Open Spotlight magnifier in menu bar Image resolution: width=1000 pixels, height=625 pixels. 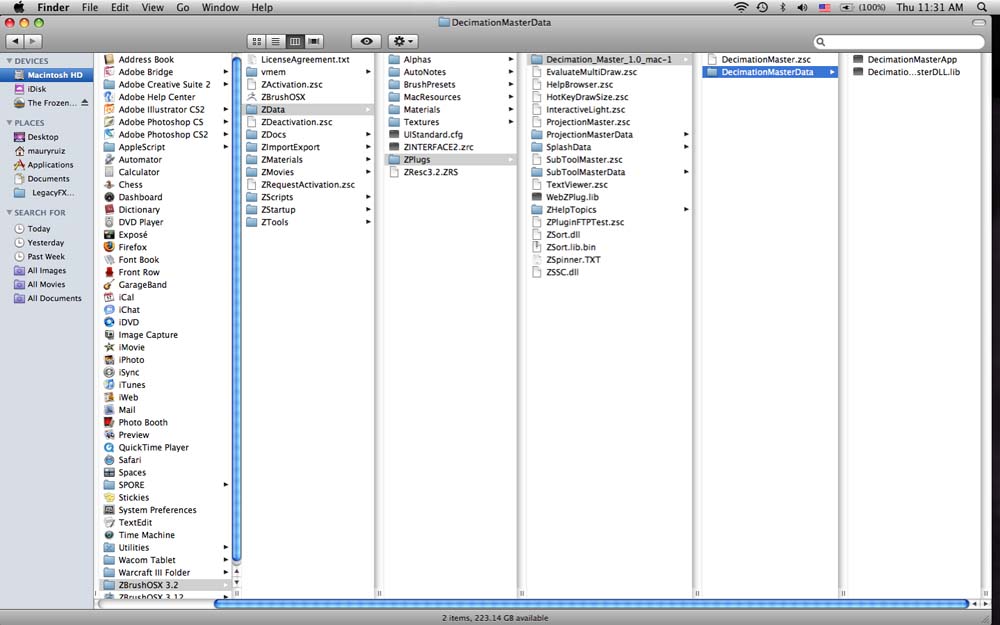coord(982,7)
